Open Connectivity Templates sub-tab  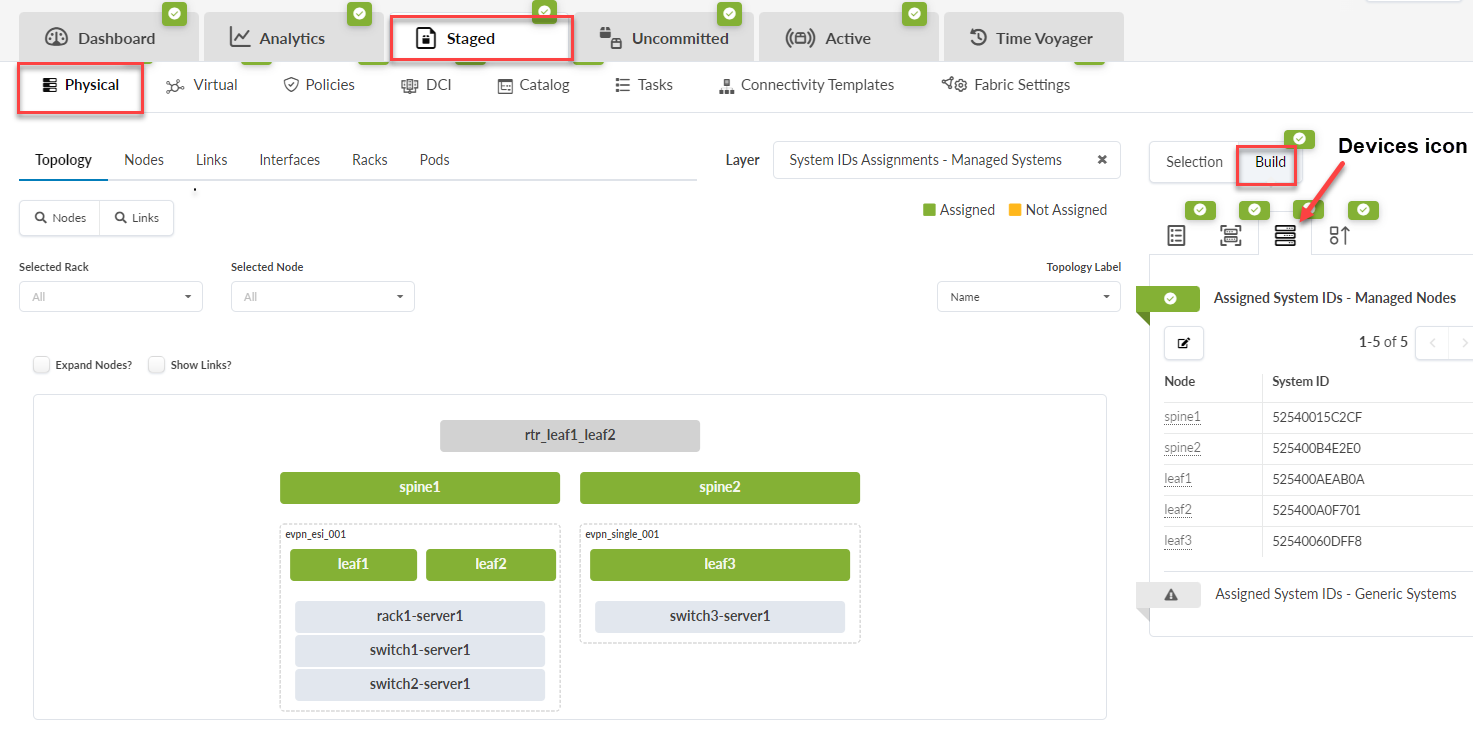pos(806,85)
